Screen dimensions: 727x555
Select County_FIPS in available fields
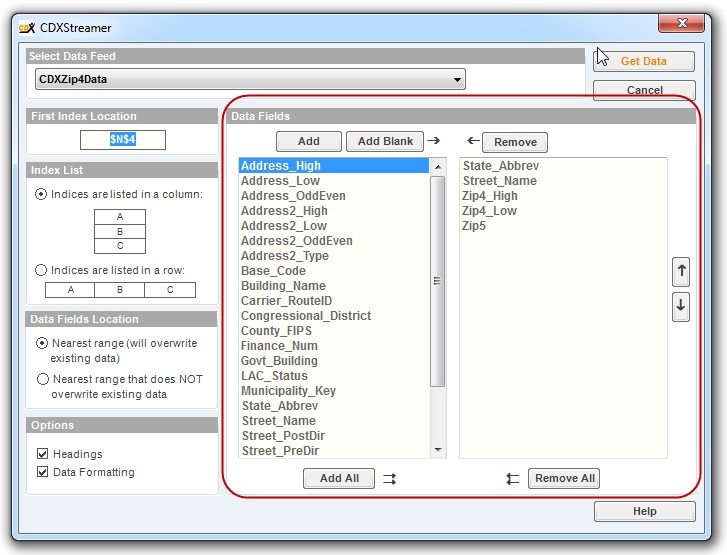tap(334, 331)
